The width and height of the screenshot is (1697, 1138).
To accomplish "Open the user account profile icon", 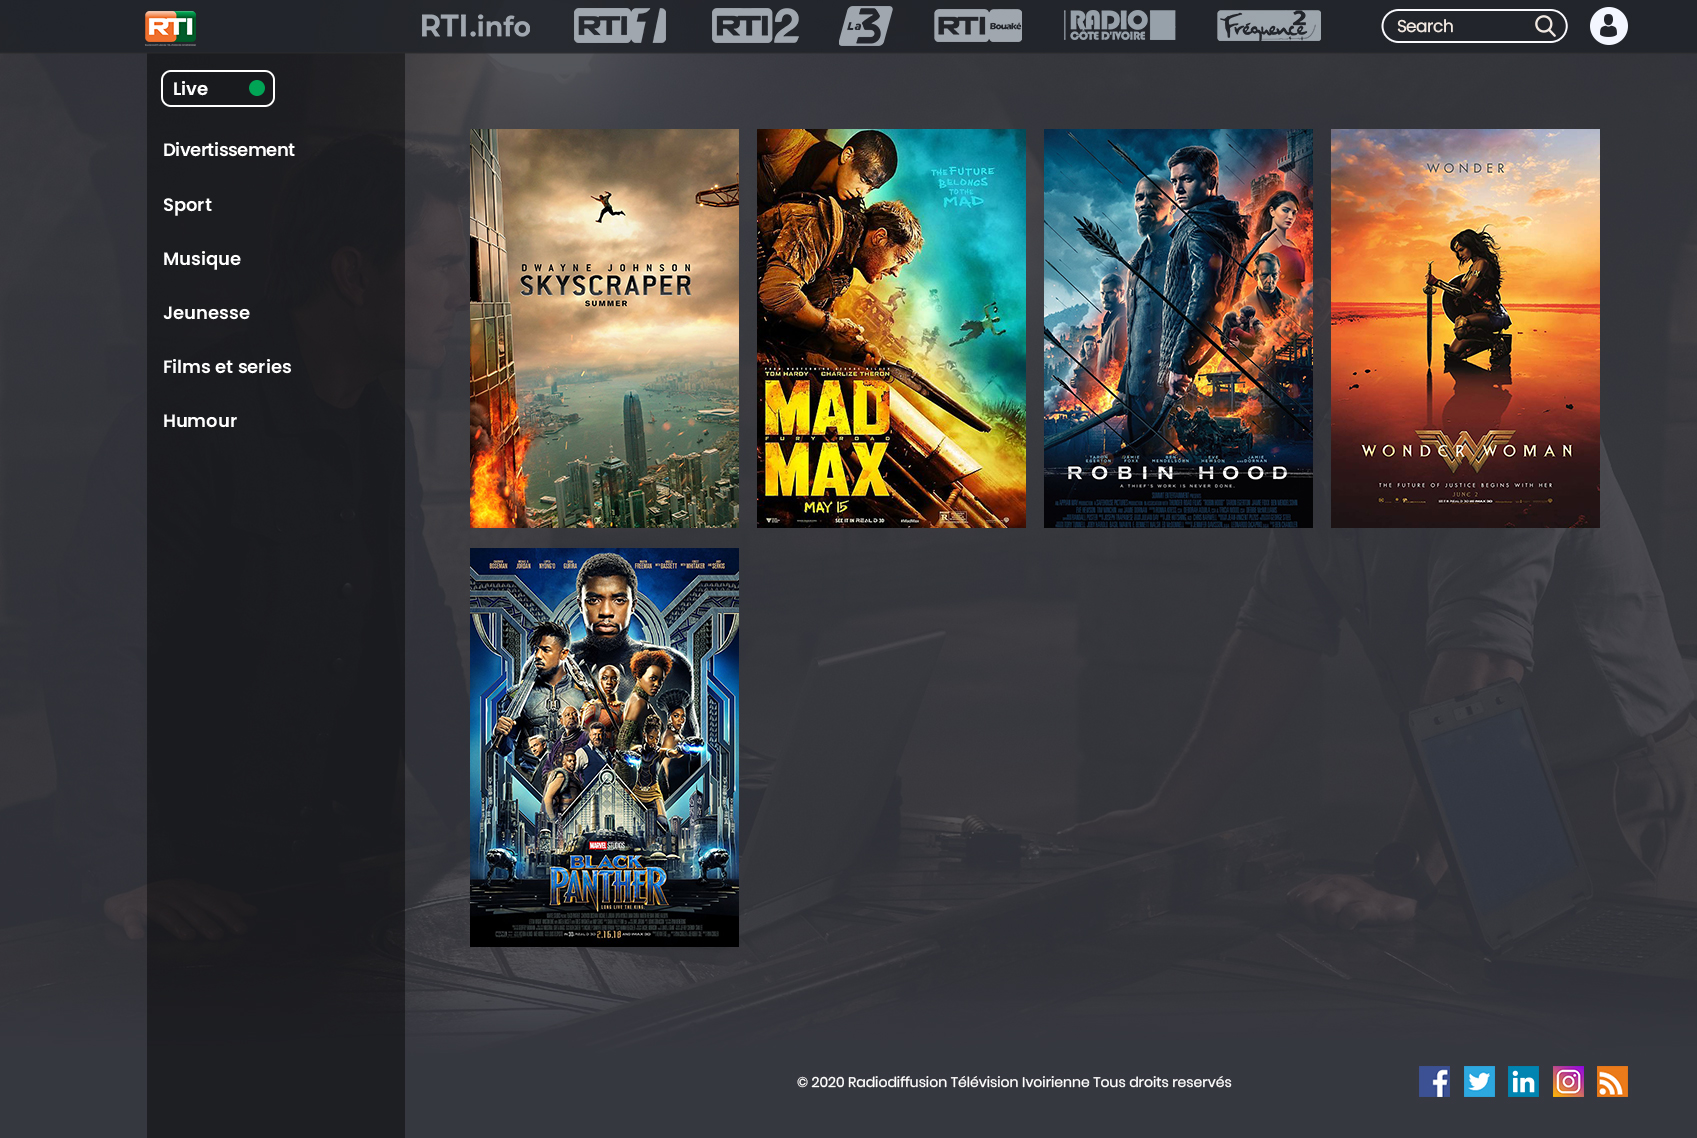I will tap(1609, 26).
